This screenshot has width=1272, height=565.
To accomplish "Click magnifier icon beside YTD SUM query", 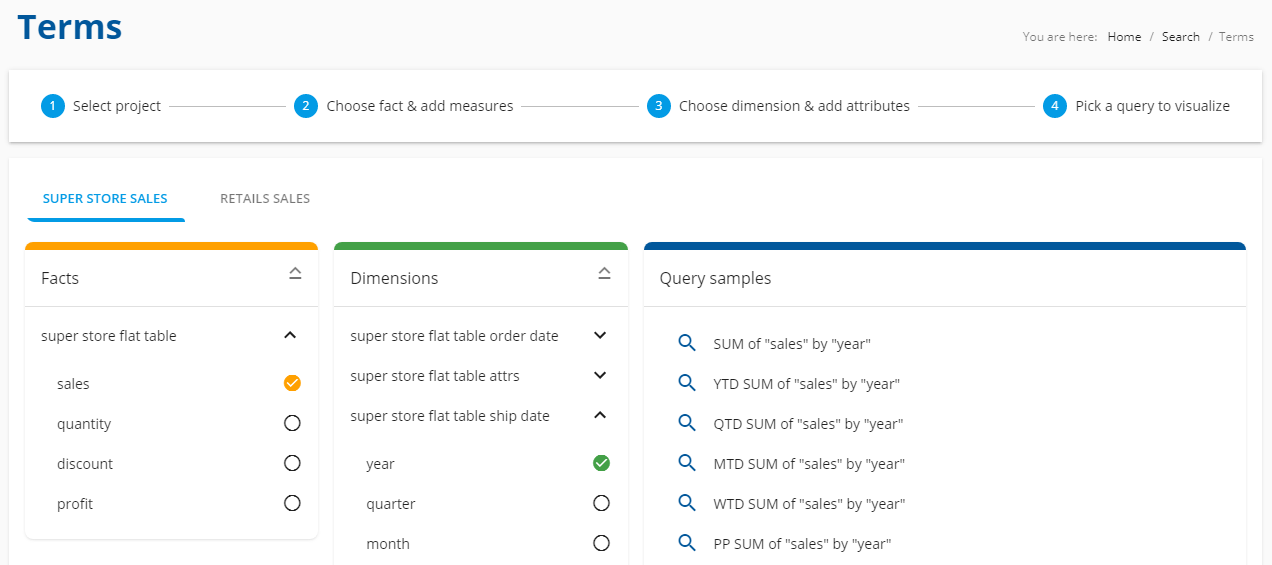I will click(687, 383).
